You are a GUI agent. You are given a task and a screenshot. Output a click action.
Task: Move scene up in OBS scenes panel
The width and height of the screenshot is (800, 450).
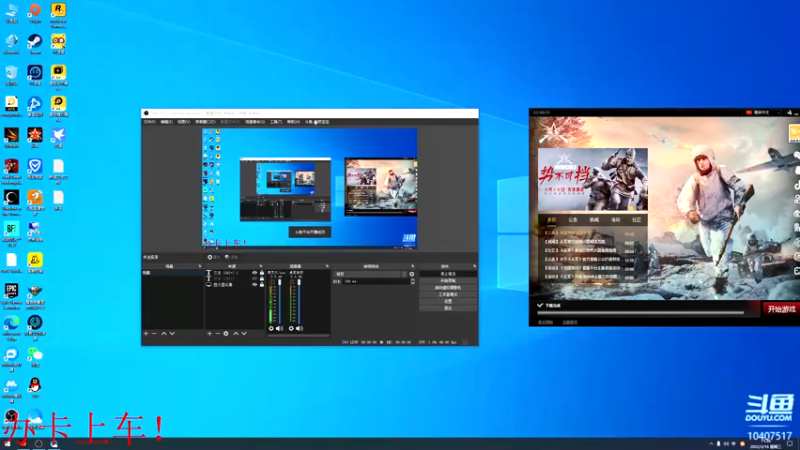(x=164, y=334)
